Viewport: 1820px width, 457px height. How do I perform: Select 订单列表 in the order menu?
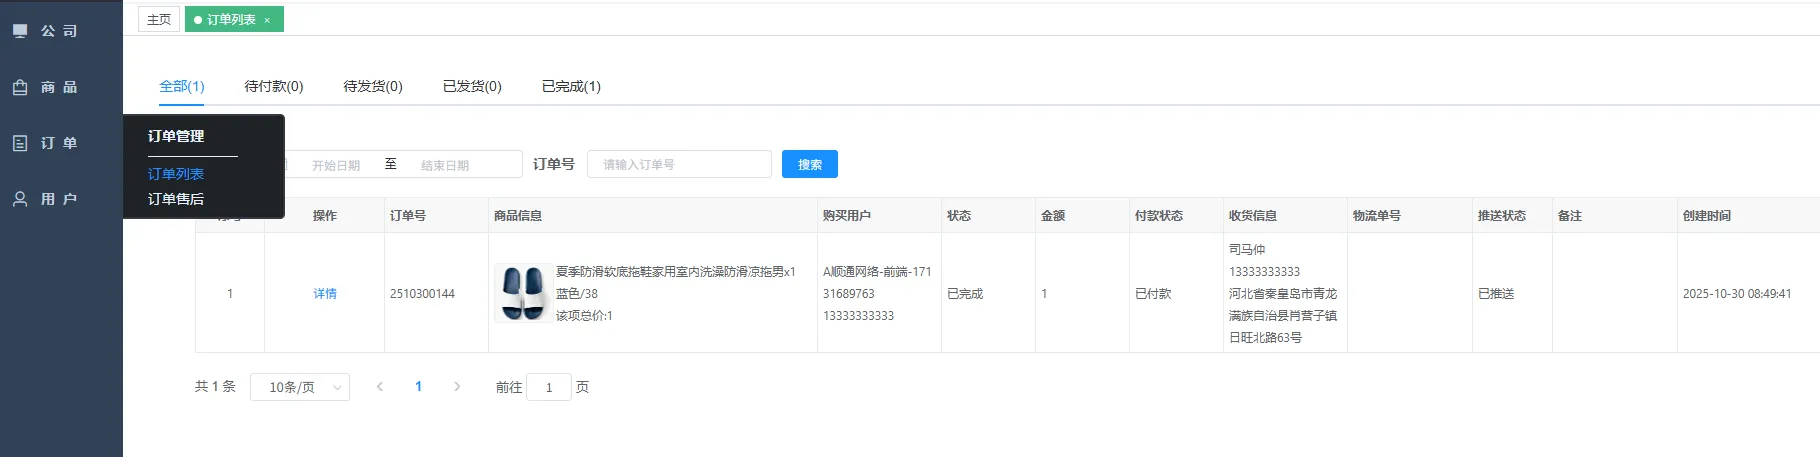pos(176,174)
